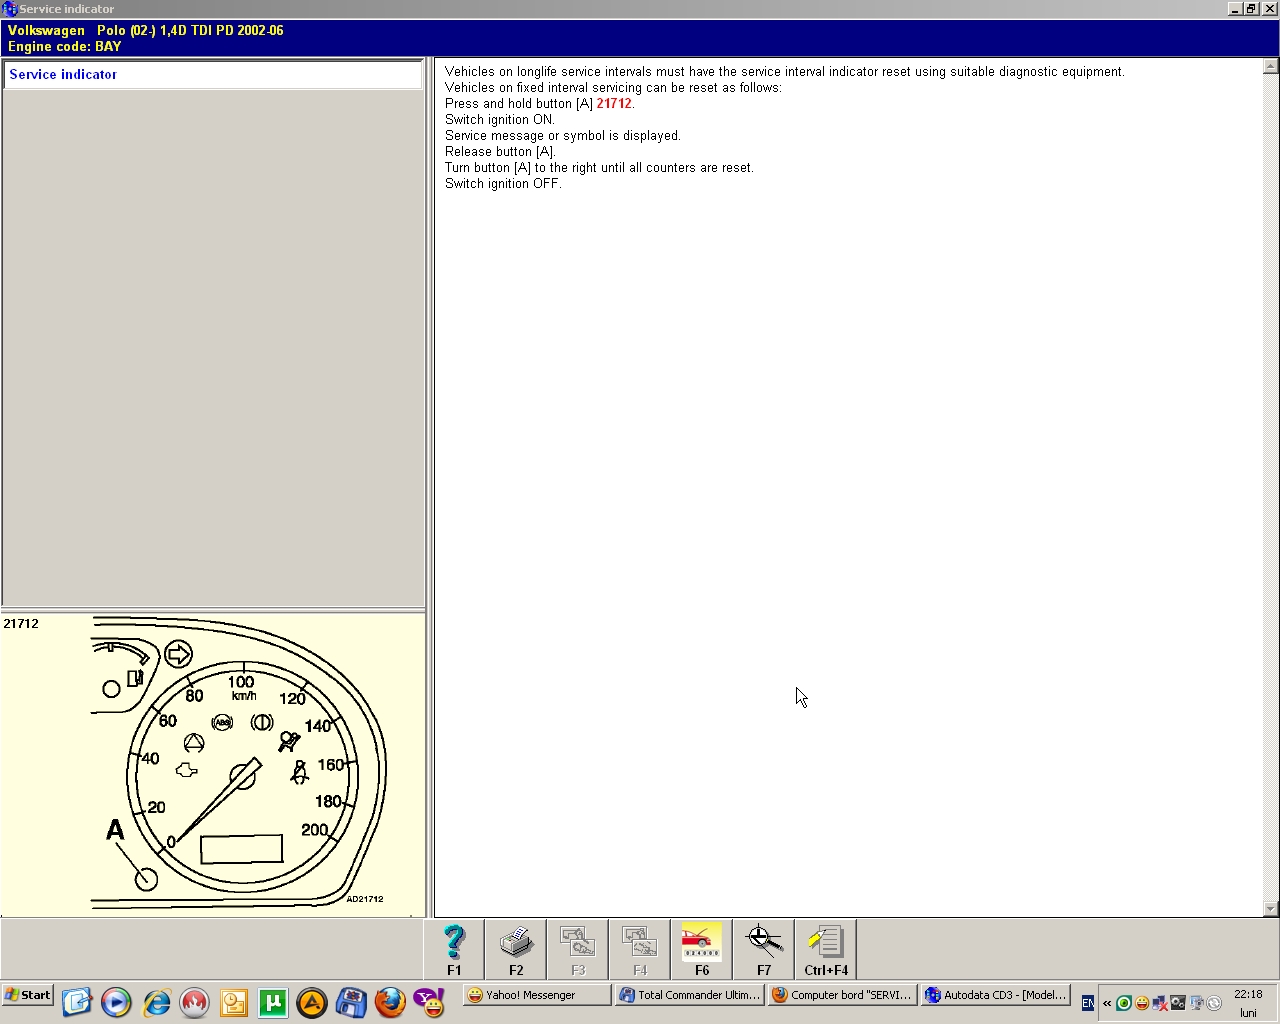Click the Yahoo smiley tray icon

coord(1142,1003)
